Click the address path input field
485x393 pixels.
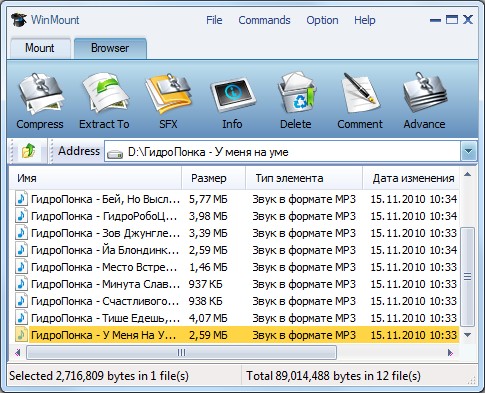pos(283,152)
